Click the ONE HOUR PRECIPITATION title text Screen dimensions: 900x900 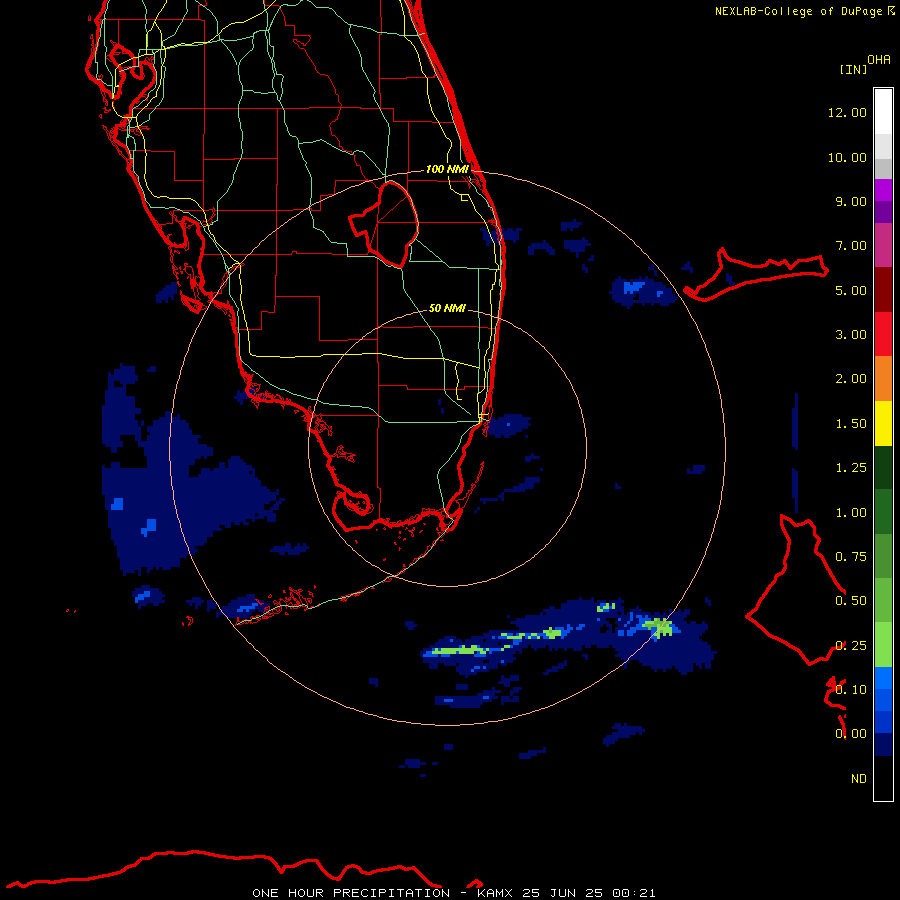pos(351,893)
